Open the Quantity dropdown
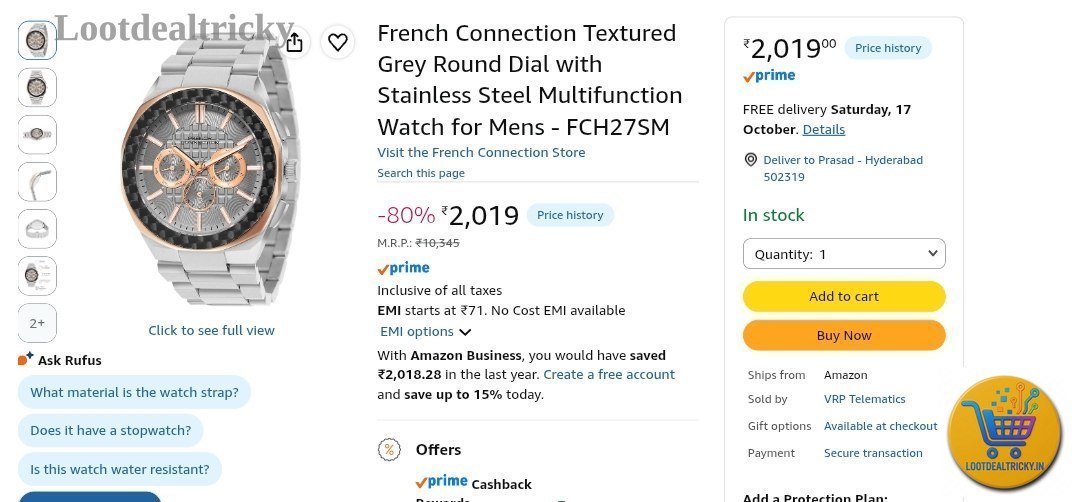The height and width of the screenshot is (502, 1080). pyautogui.click(x=844, y=254)
